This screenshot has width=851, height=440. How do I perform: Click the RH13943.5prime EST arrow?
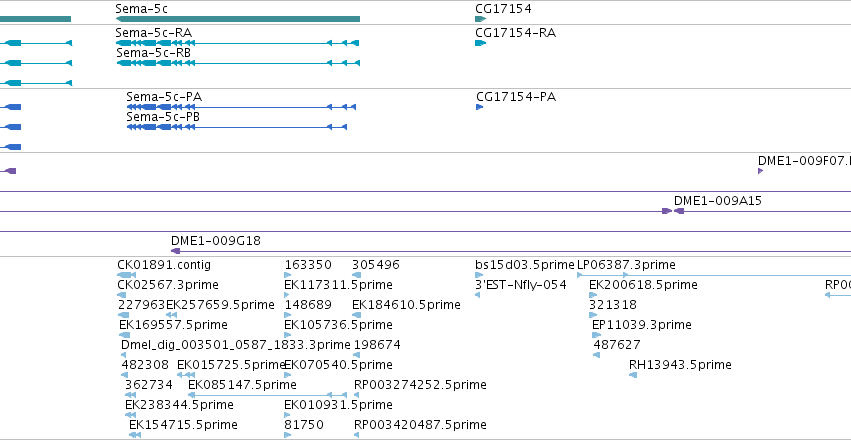point(633,375)
